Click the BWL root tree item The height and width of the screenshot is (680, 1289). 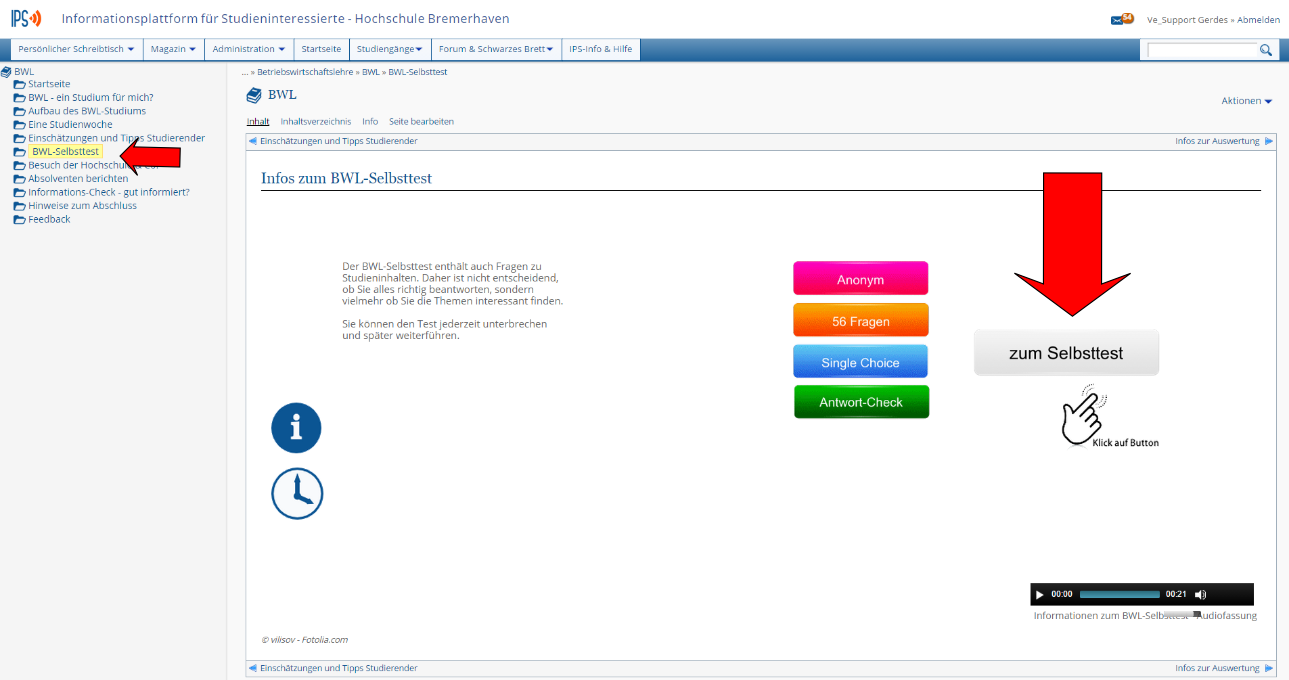click(24, 72)
